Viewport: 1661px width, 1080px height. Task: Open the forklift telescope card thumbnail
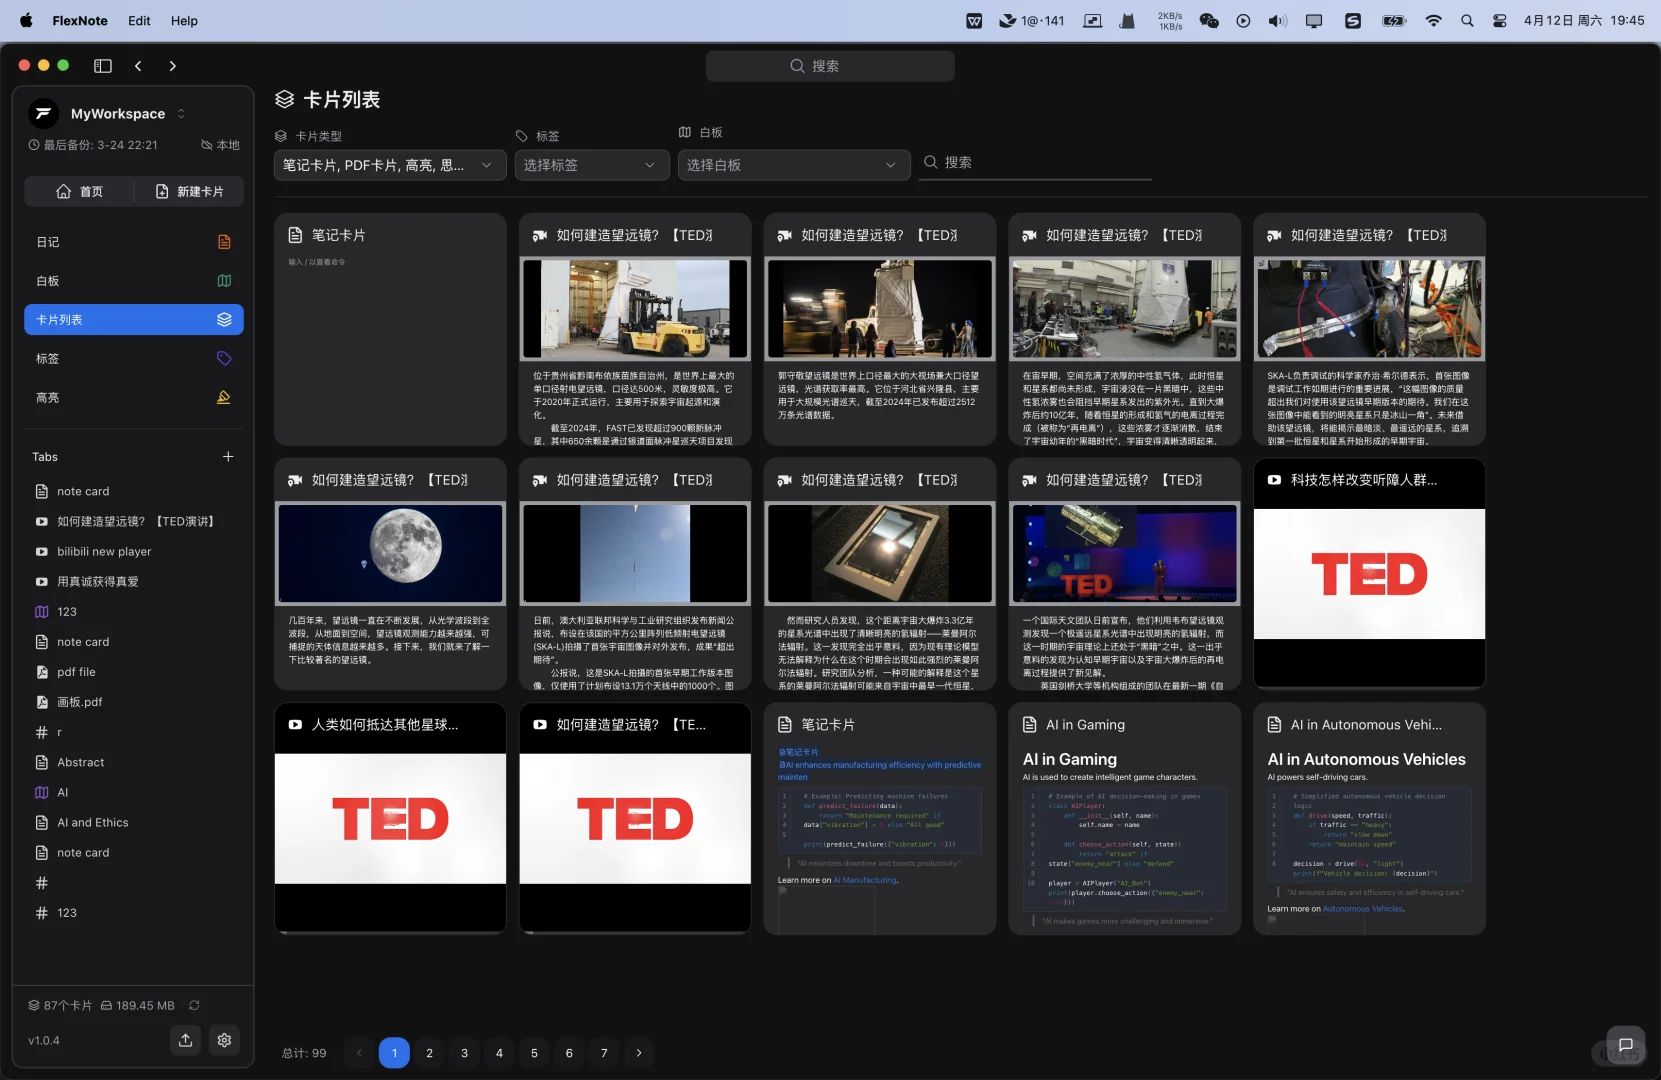click(635, 309)
